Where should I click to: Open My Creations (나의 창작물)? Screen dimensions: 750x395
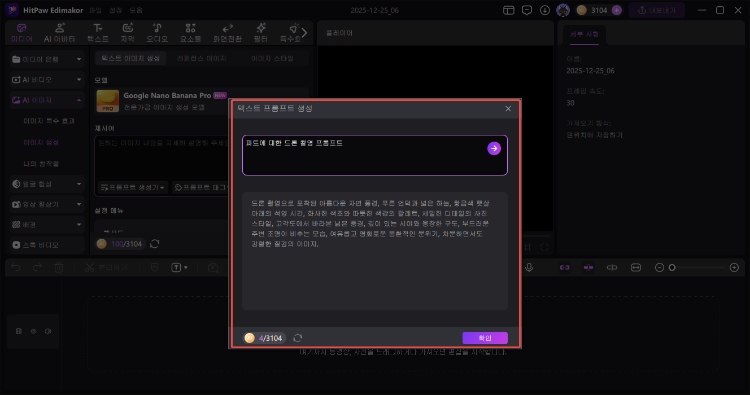[x=41, y=164]
